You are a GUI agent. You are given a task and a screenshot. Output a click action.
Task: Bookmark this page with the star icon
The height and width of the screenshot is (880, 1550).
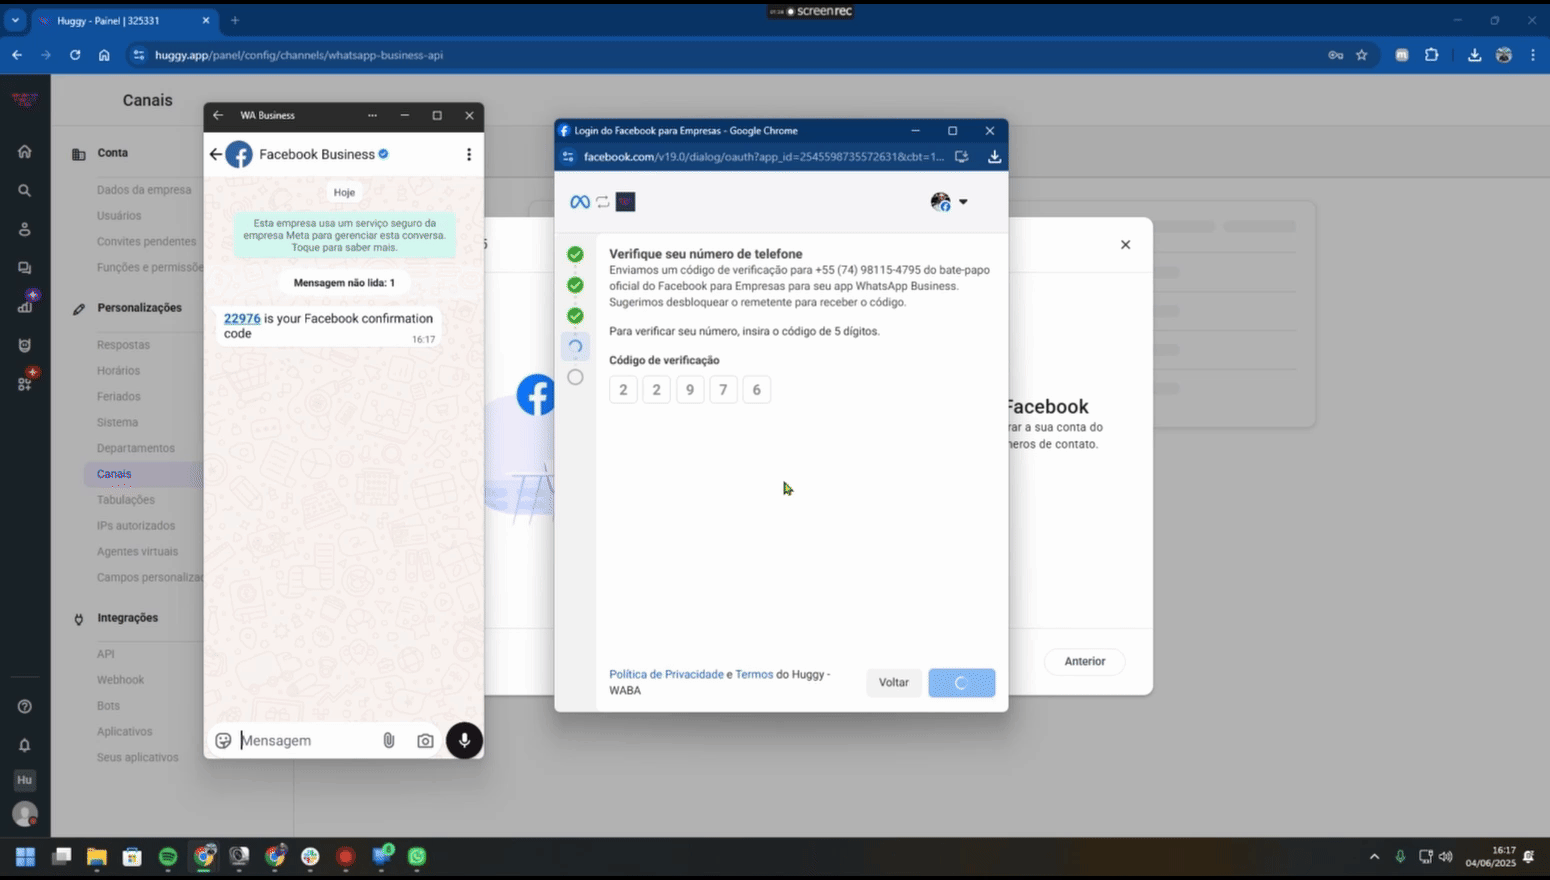click(x=1361, y=55)
